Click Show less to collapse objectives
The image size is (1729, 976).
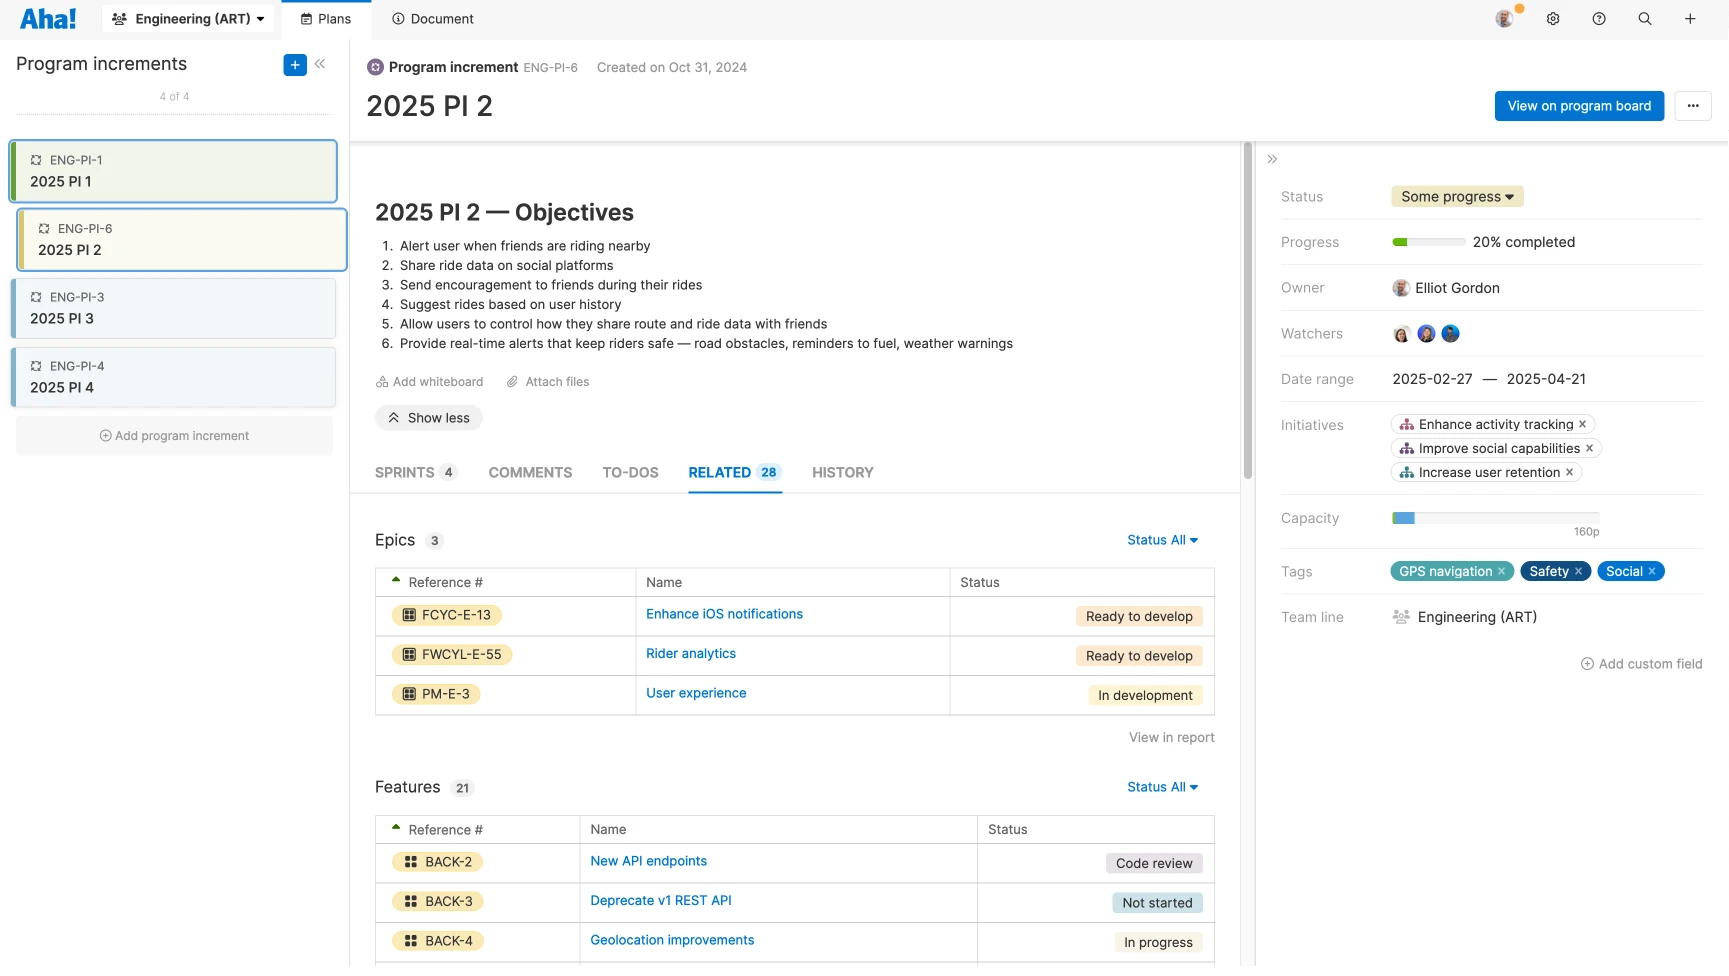[428, 417]
